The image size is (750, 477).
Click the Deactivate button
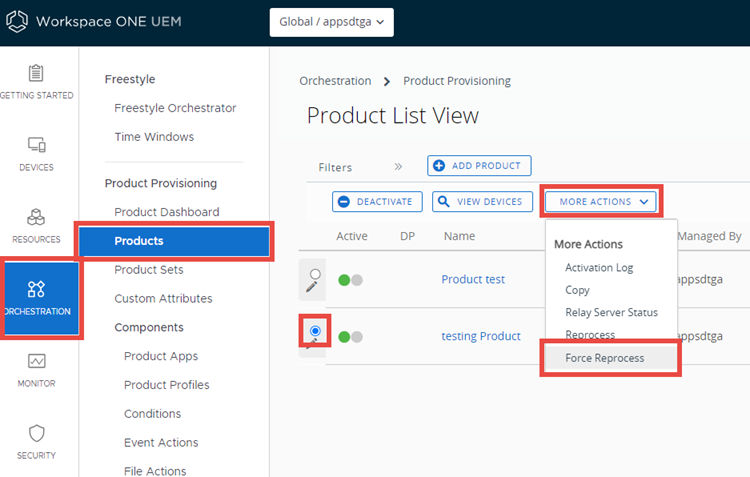pos(377,202)
